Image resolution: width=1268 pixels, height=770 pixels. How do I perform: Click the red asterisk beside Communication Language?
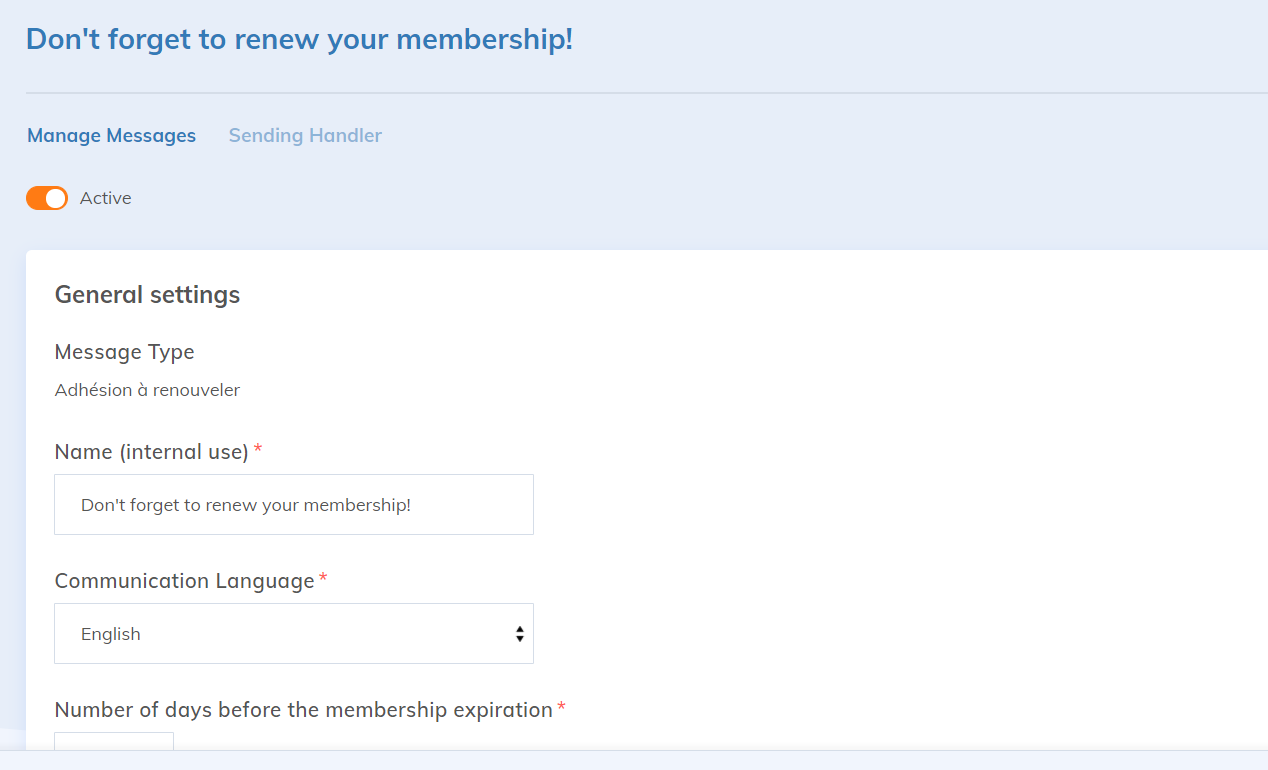323,579
